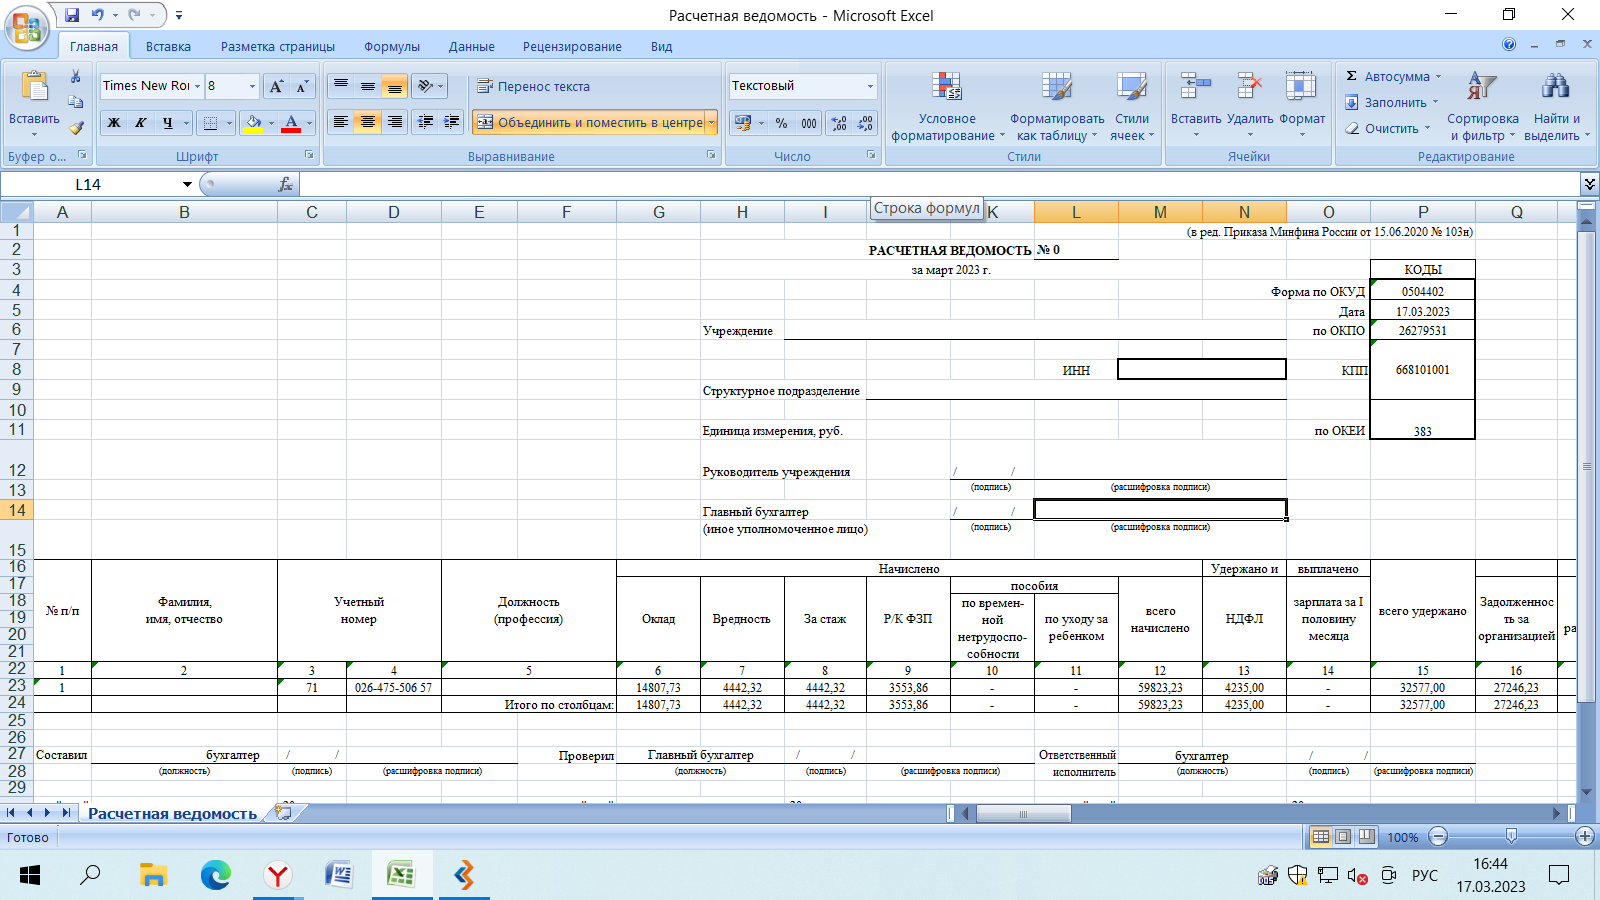The height and width of the screenshot is (900, 1600).
Task: Open Сортировка и фильтр menu
Action: tap(1483, 106)
